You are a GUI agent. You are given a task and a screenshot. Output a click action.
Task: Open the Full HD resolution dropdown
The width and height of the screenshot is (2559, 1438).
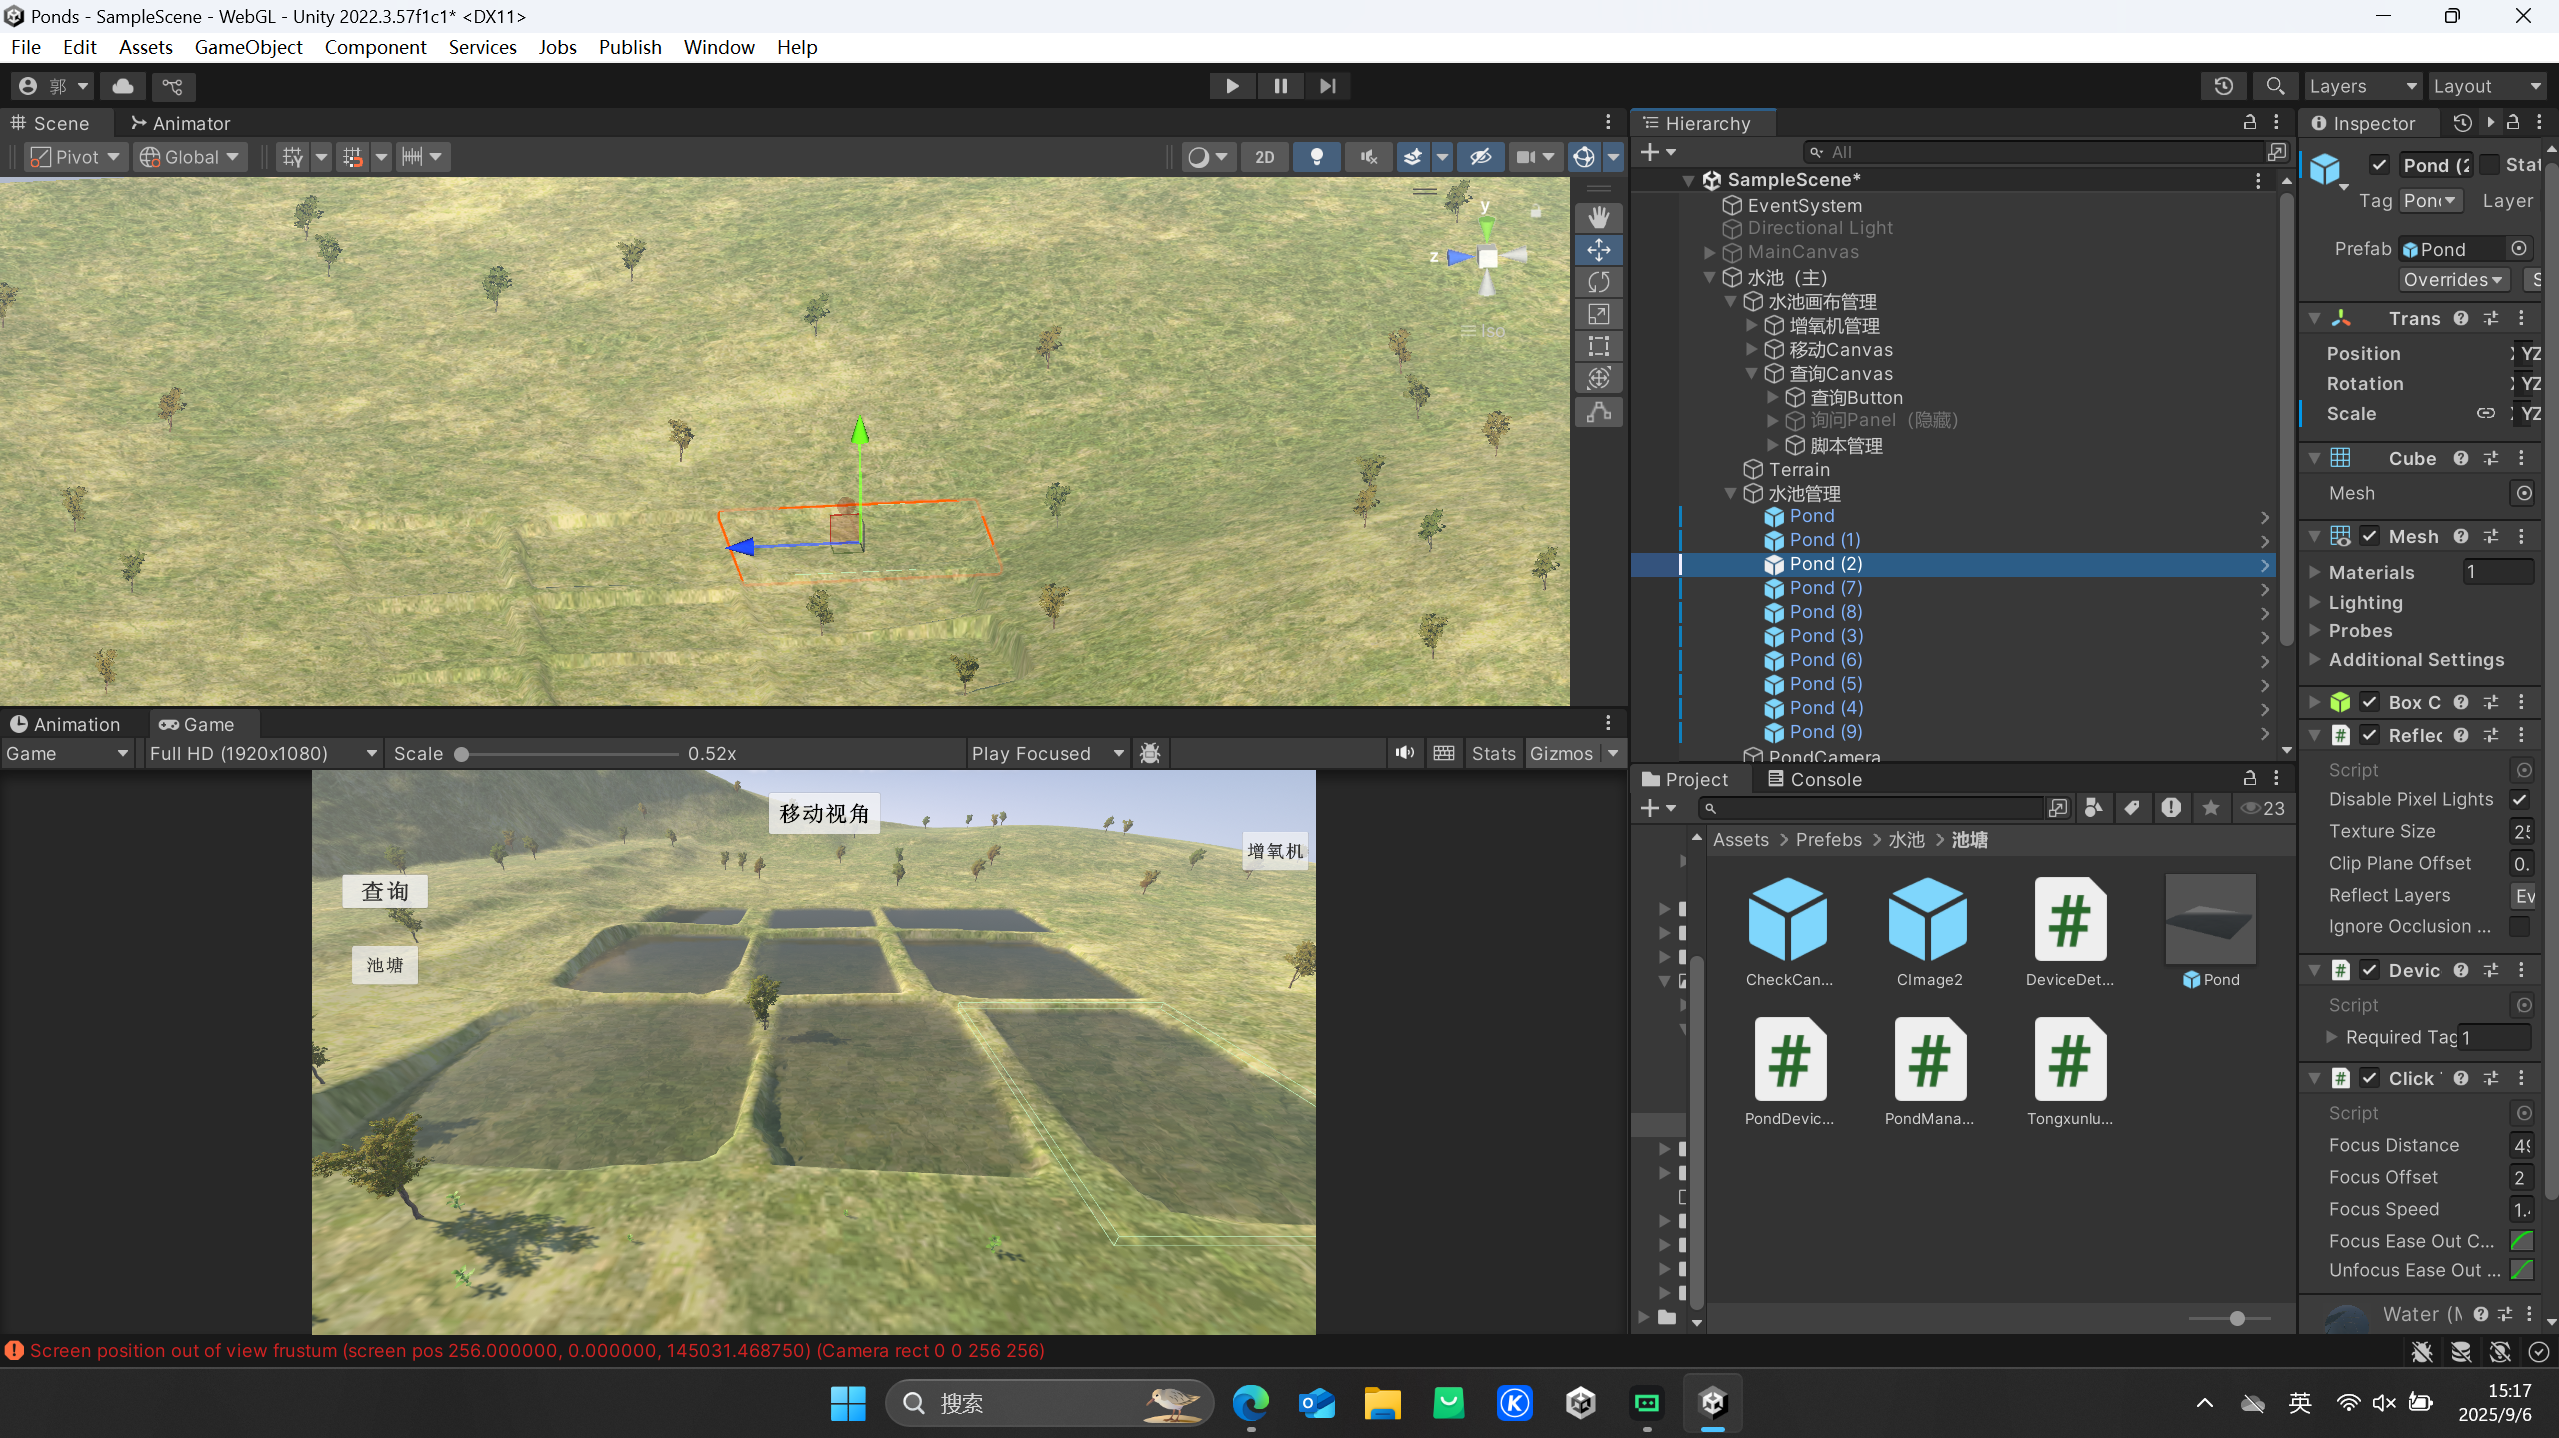pyautogui.click(x=262, y=753)
